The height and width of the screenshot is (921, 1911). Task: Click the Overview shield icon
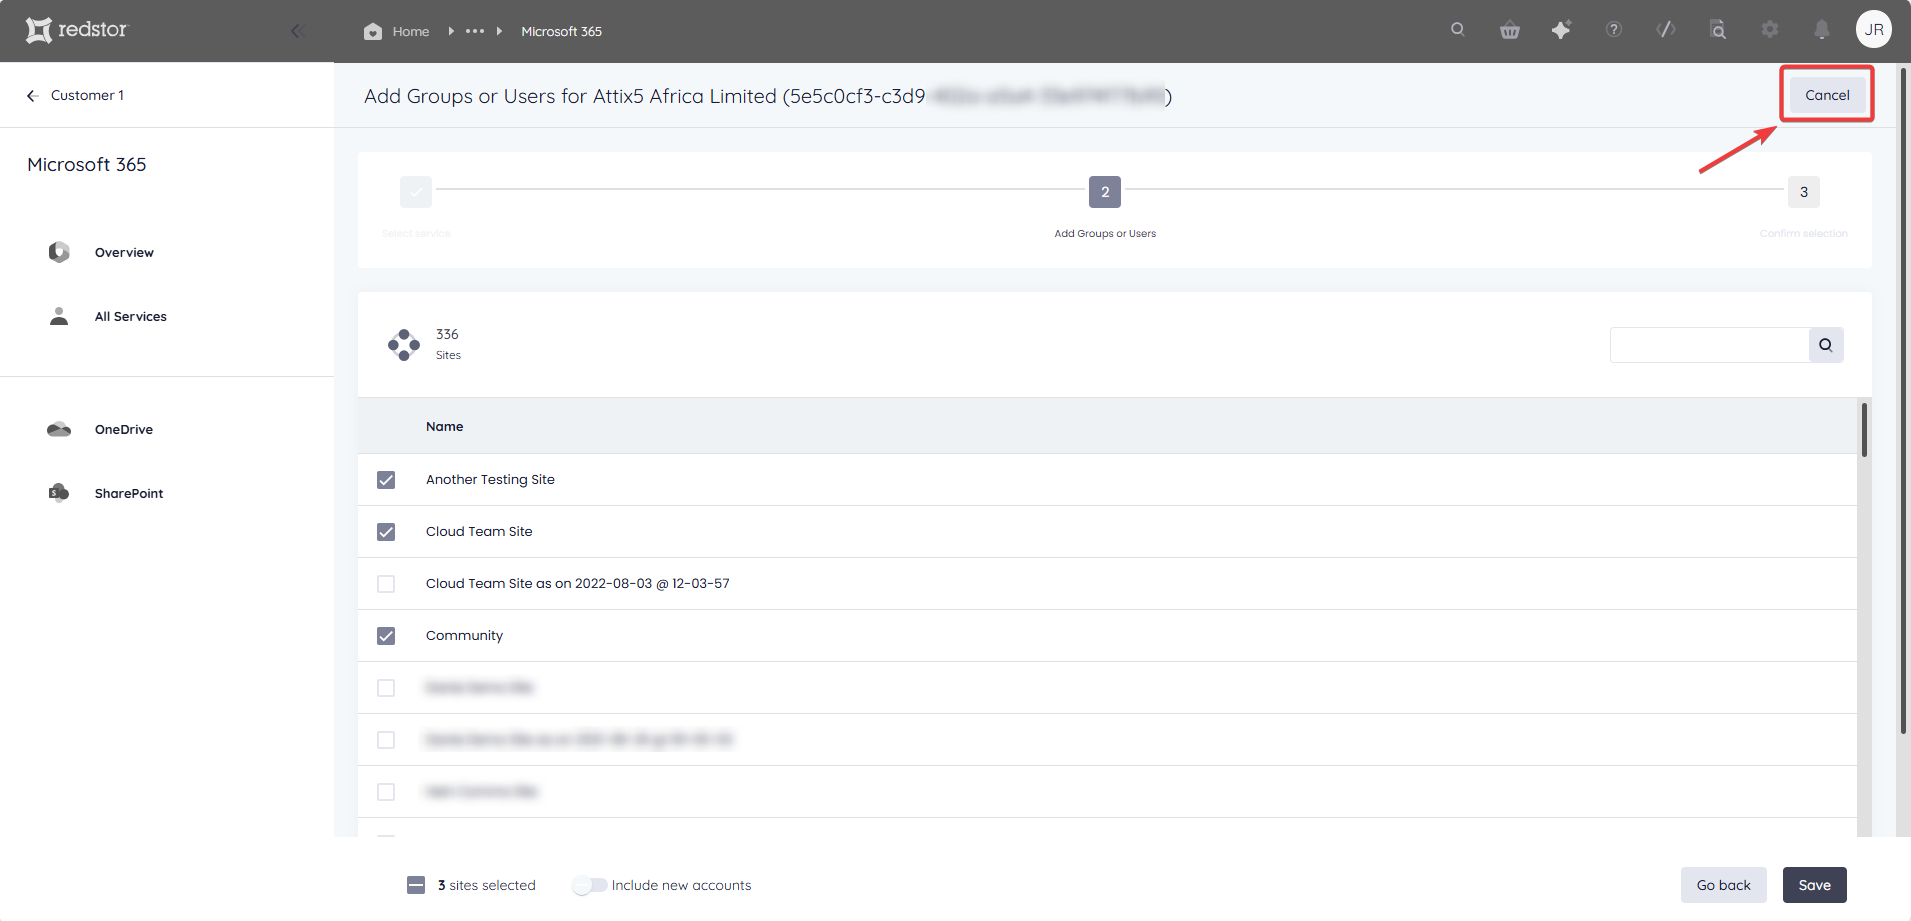[x=59, y=252]
